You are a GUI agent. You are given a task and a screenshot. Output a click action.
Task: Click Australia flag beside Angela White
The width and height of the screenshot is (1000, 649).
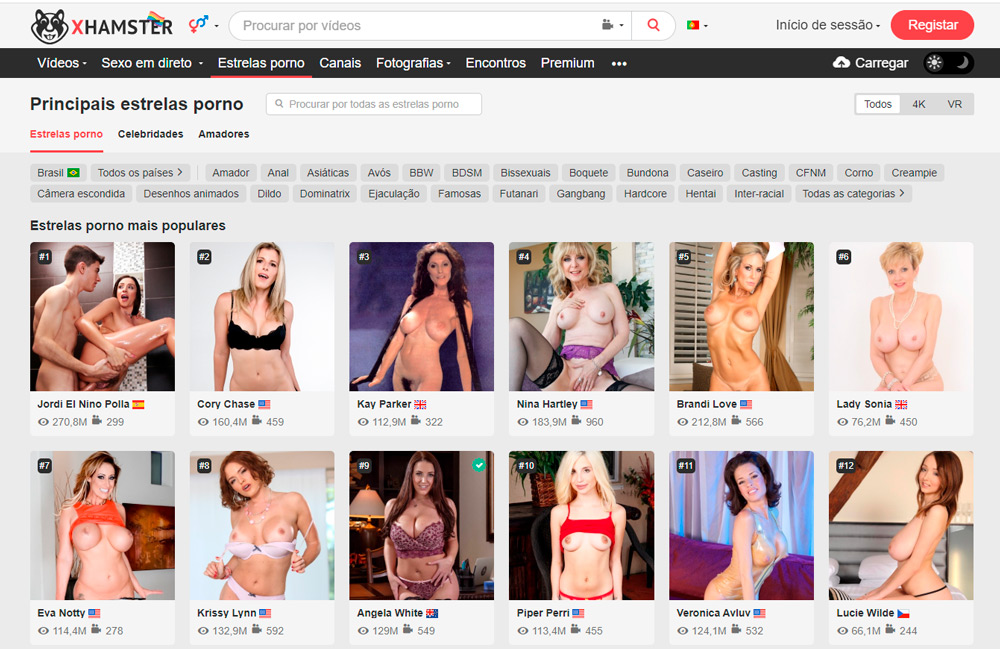click(432, 613)
